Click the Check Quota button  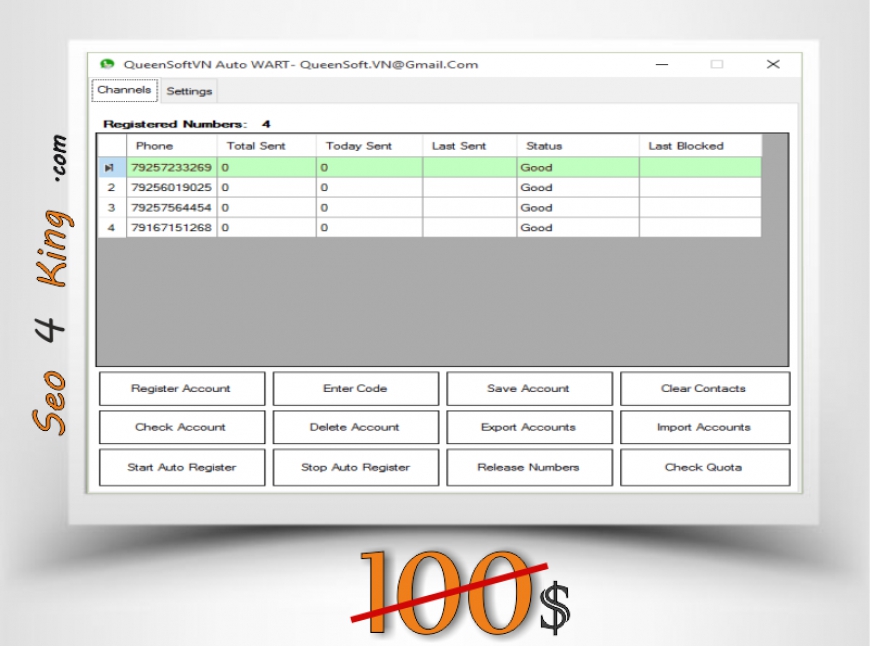pyautogui.click(x=705, y=467)
